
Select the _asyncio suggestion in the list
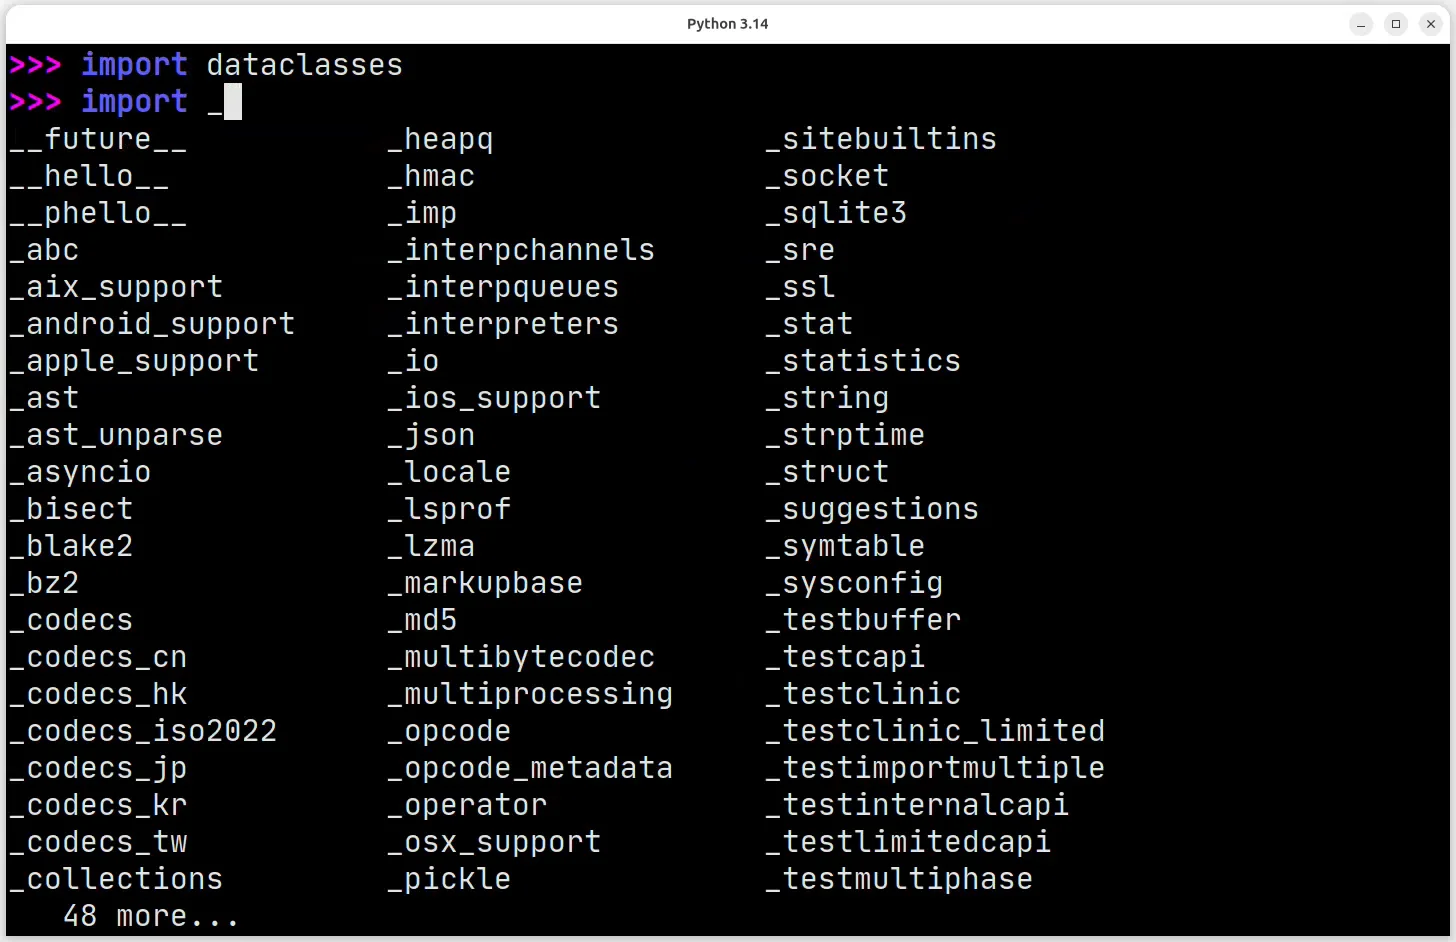[80, 472]
